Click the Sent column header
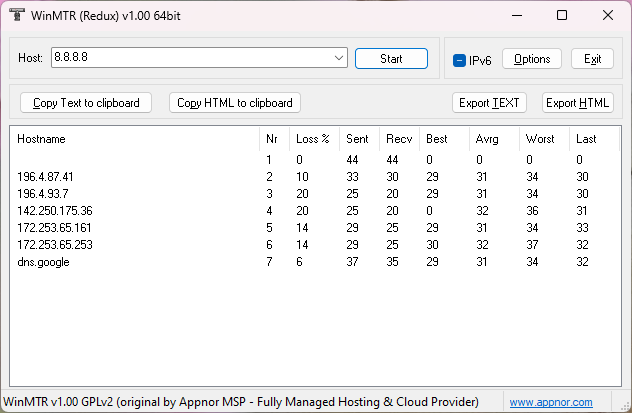Screen dimensions: 632x413 [x=360, y=139]
